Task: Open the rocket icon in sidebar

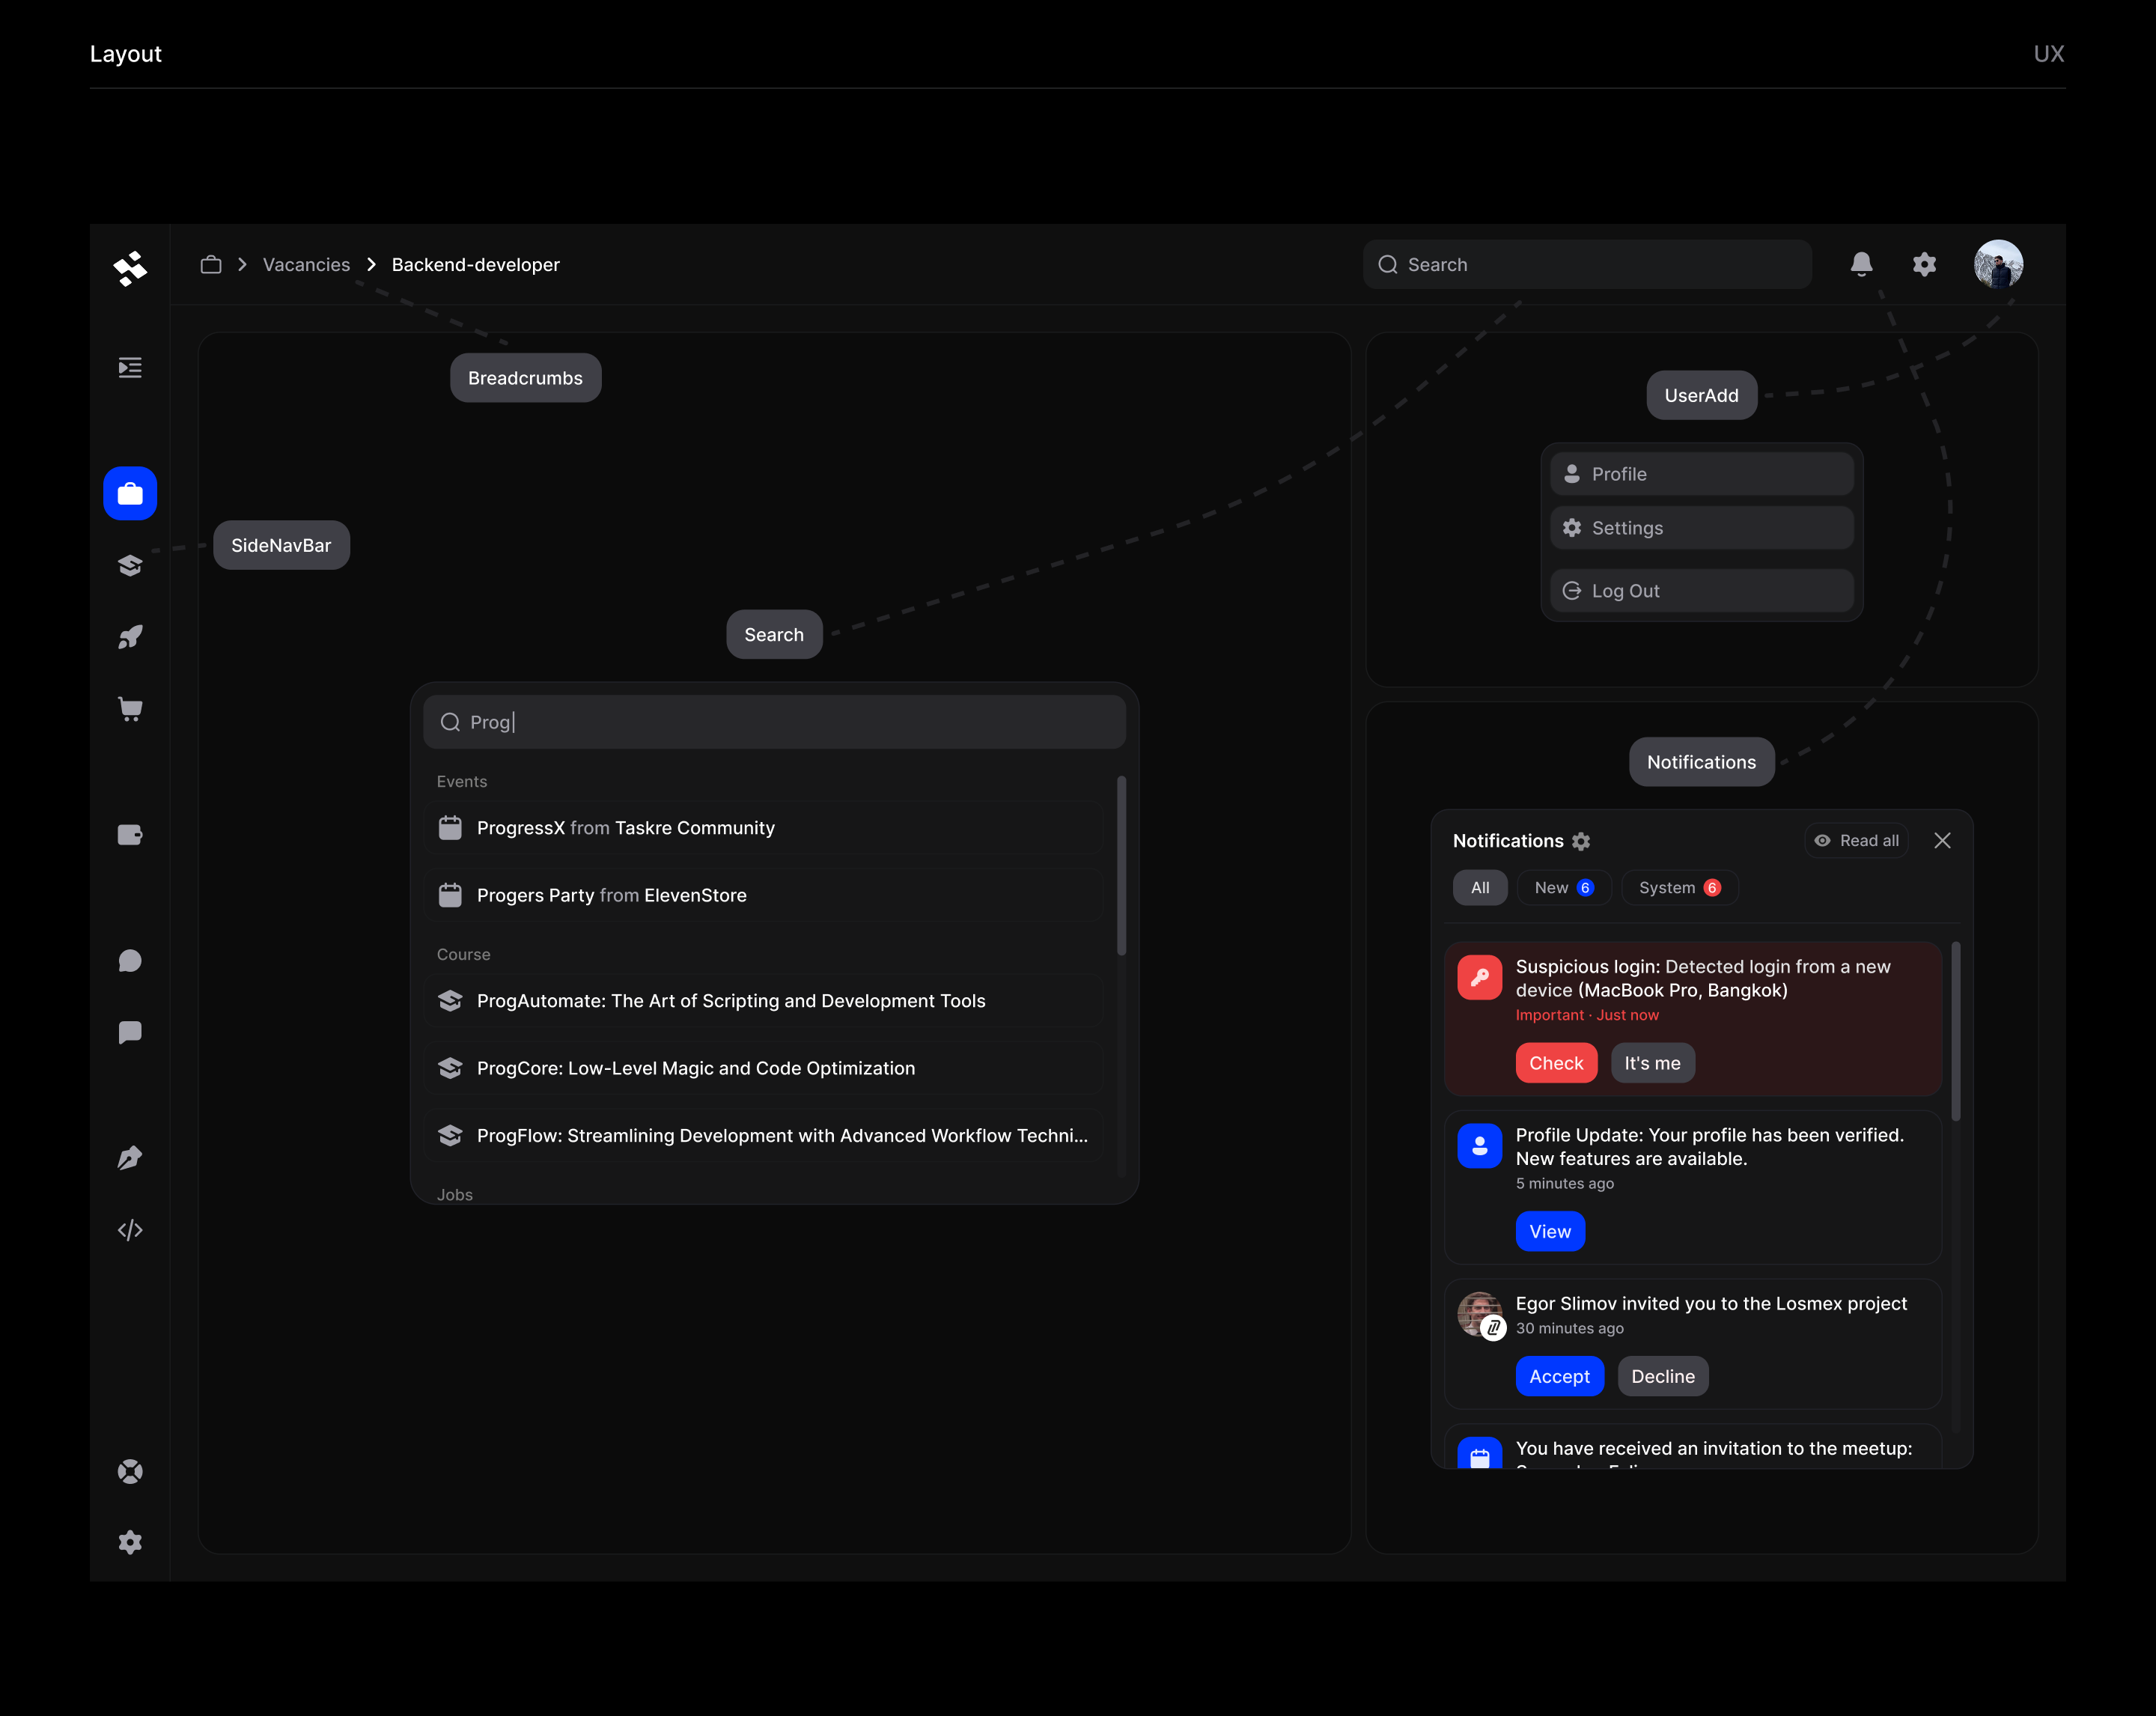Action: (x=130, y=637)
